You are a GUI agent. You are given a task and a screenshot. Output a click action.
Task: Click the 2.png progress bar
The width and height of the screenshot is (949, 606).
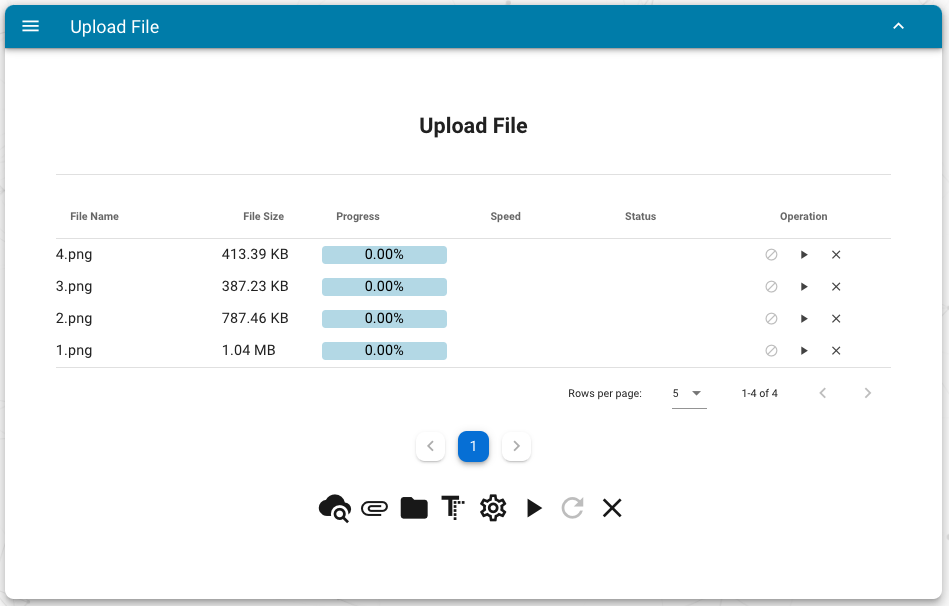[384, 319]
